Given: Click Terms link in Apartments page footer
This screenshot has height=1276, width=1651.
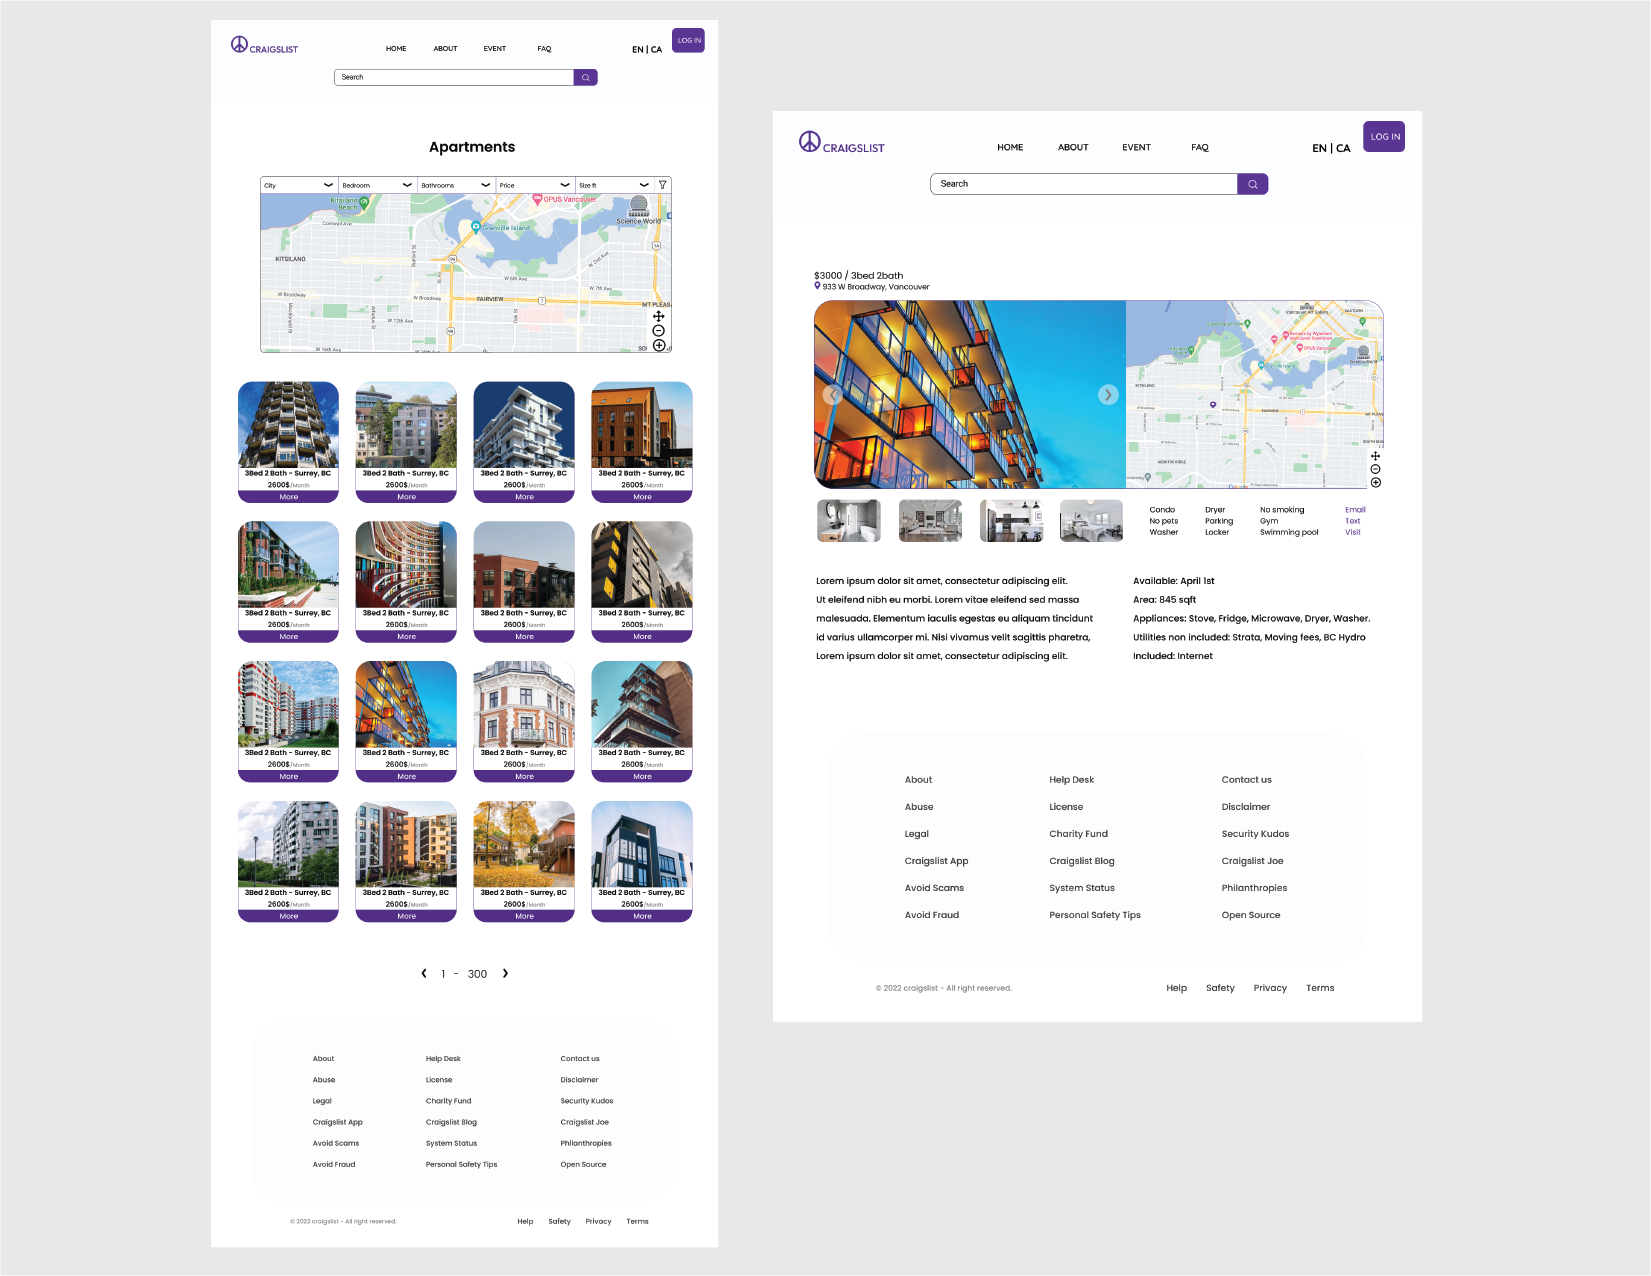Looking at the screenshot, I should (637, 1221).
